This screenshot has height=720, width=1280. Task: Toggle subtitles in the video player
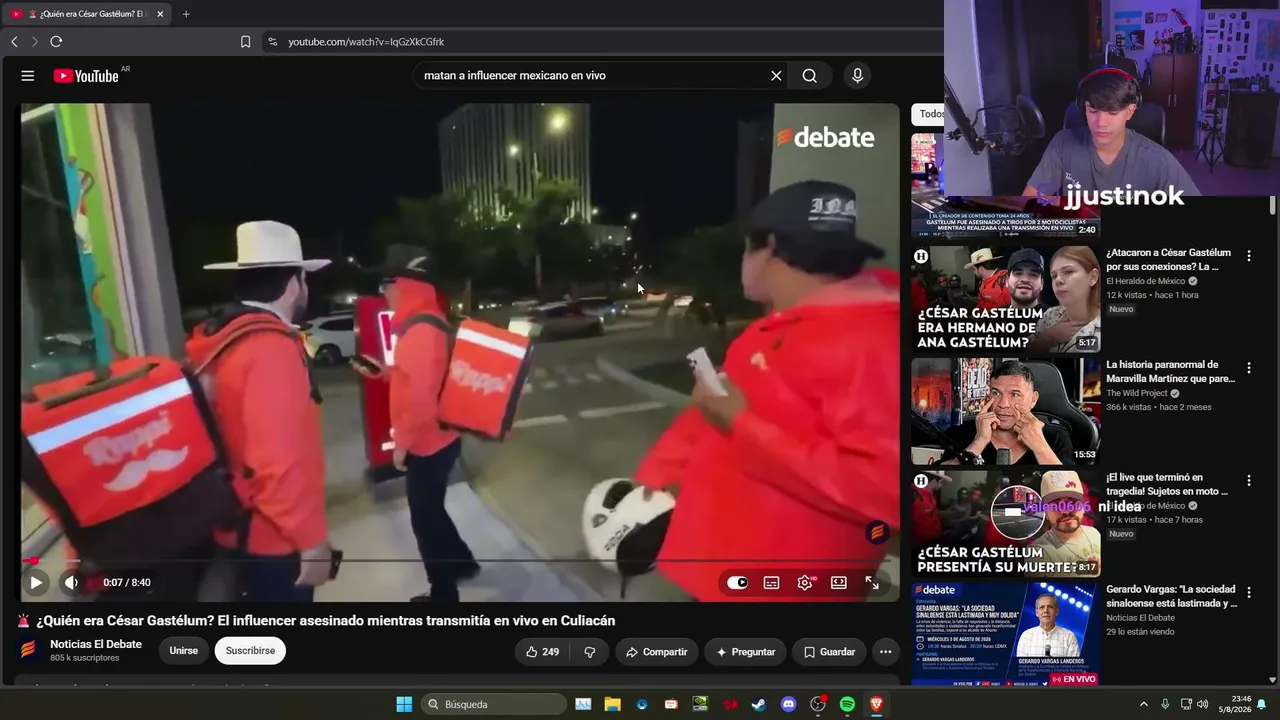click(772, 583)
